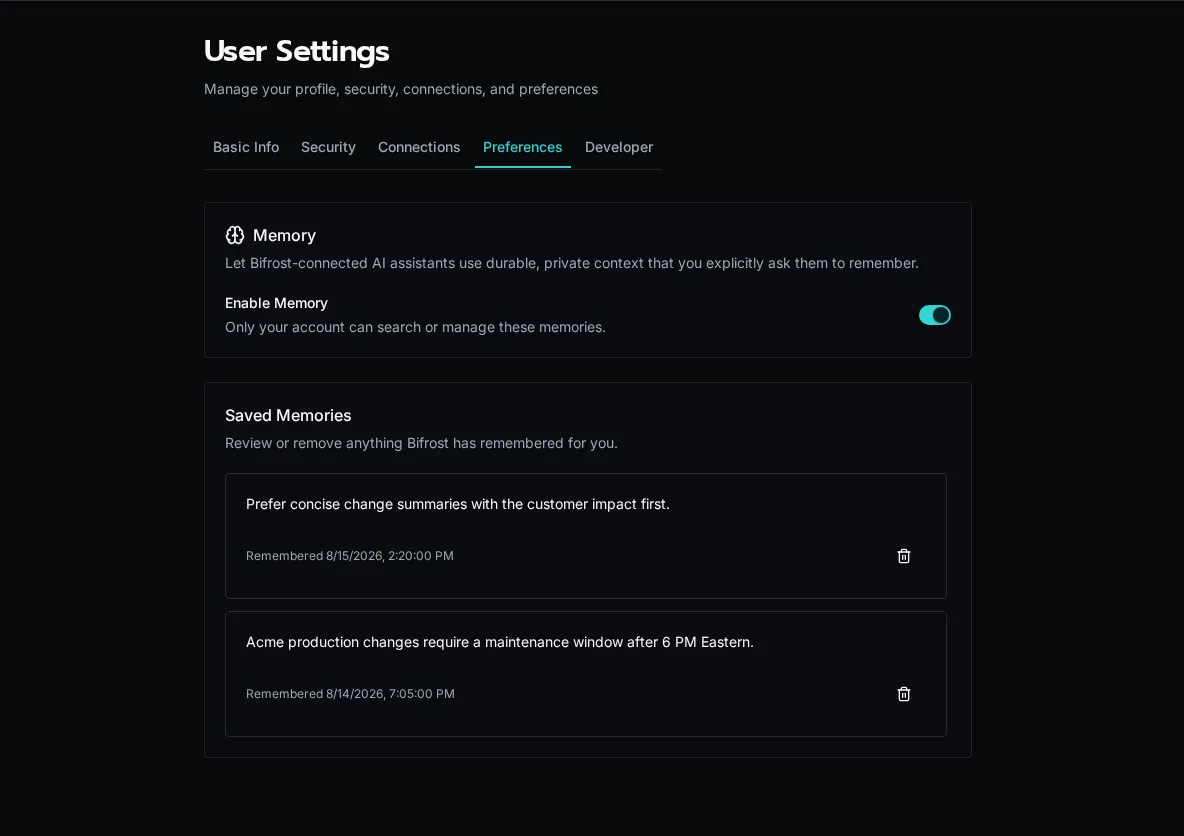Screen dimensions: 1184x836
Task: Switch to the Security tab
Action: click(x=328, y=147)
